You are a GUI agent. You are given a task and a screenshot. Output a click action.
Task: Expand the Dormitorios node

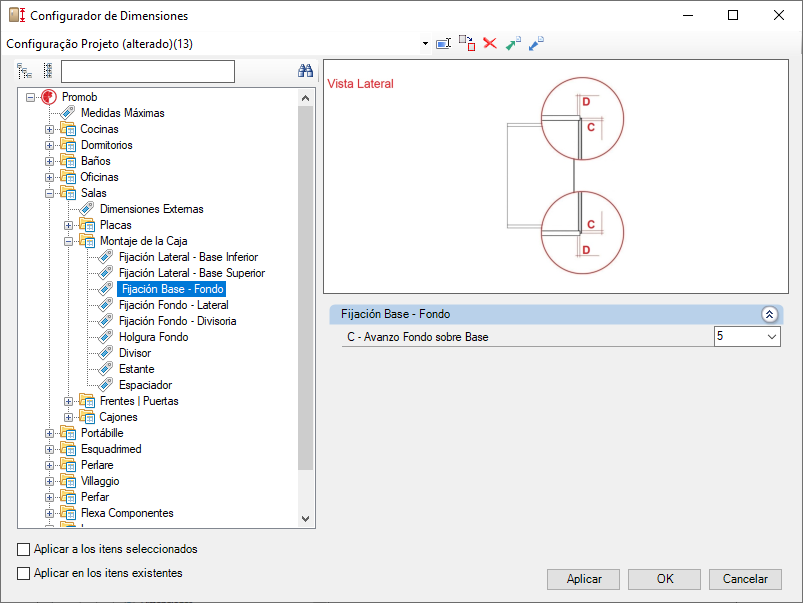click(x=49, y=145)
